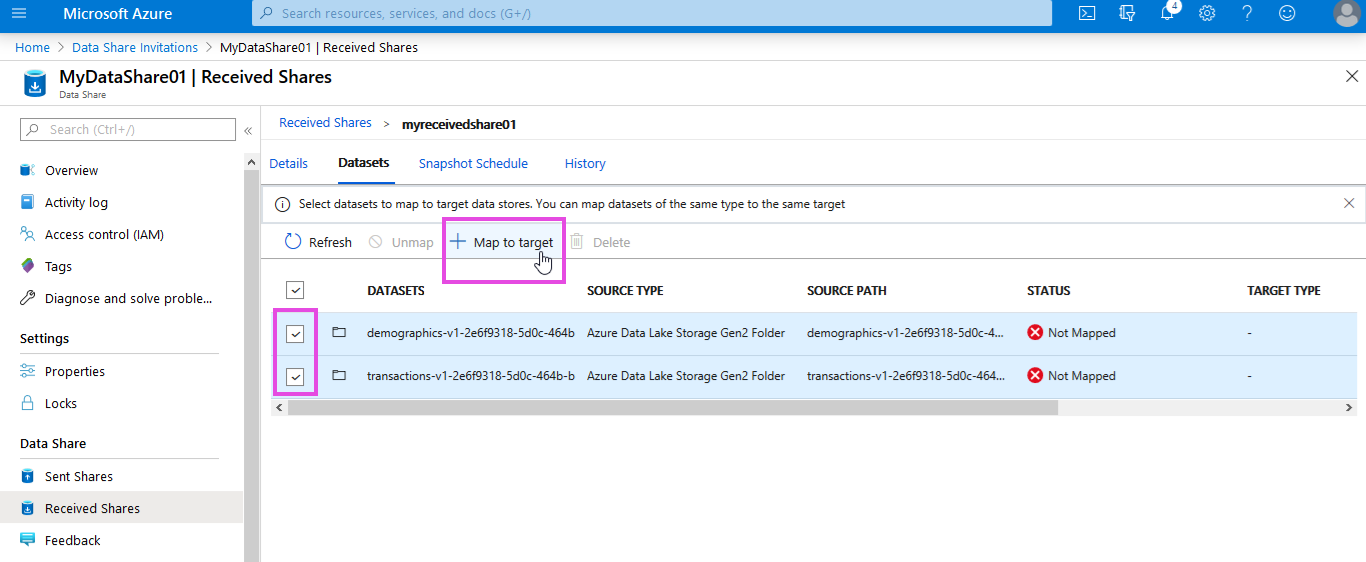The height and width of the screenshot is (562, 1366).
Task: Open the help question mark
Action: [x=1247, y=13]
